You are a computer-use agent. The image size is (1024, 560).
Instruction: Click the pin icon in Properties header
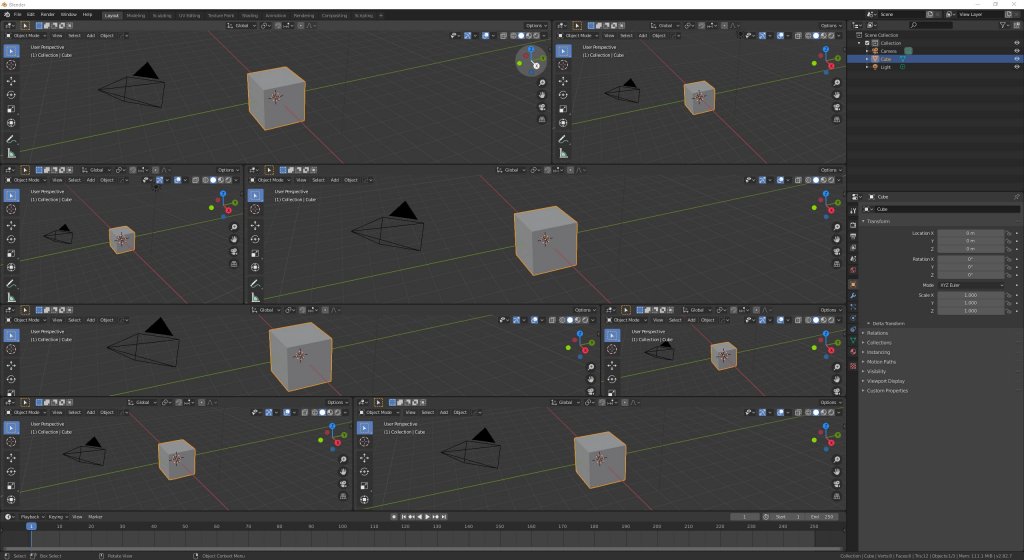1016,197
